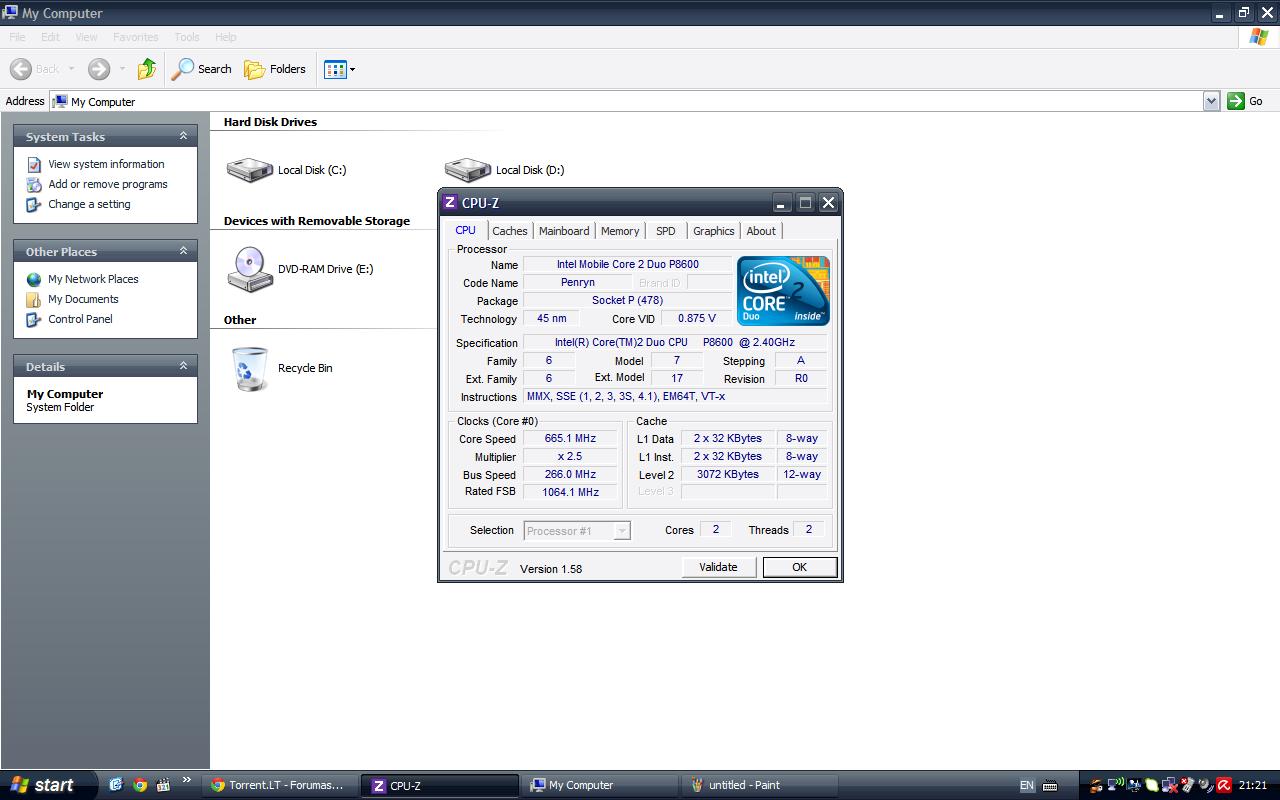Select the DVD-RAM Drive (E:) icon
Viewport: 1280px width, 800px height.
point(250,269)
